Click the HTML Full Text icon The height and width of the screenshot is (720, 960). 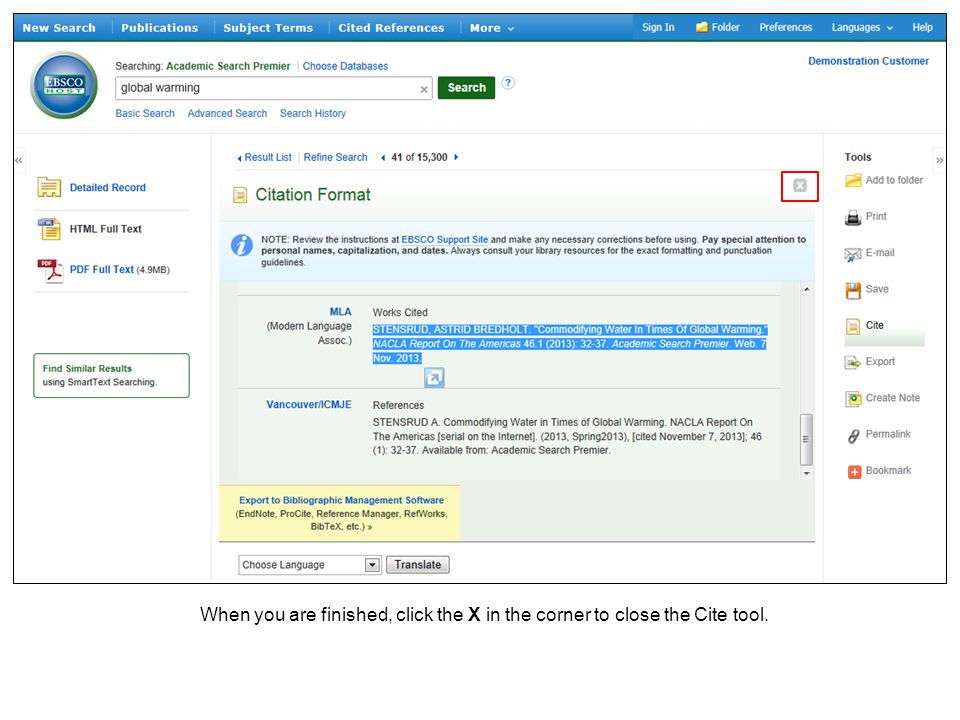(49, 229)
